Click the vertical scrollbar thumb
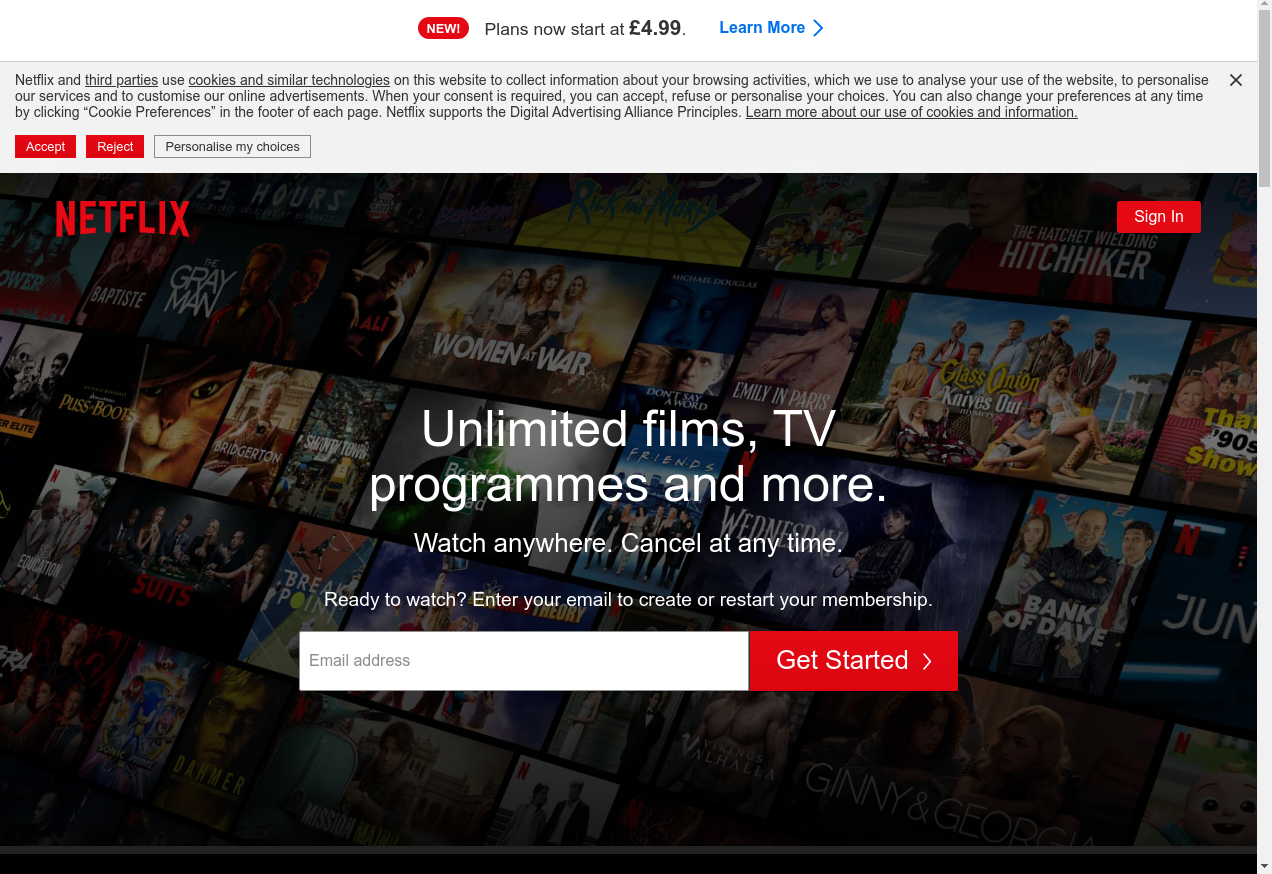The width and height of the screenshot is (1272, 874). click(1264, 100)
